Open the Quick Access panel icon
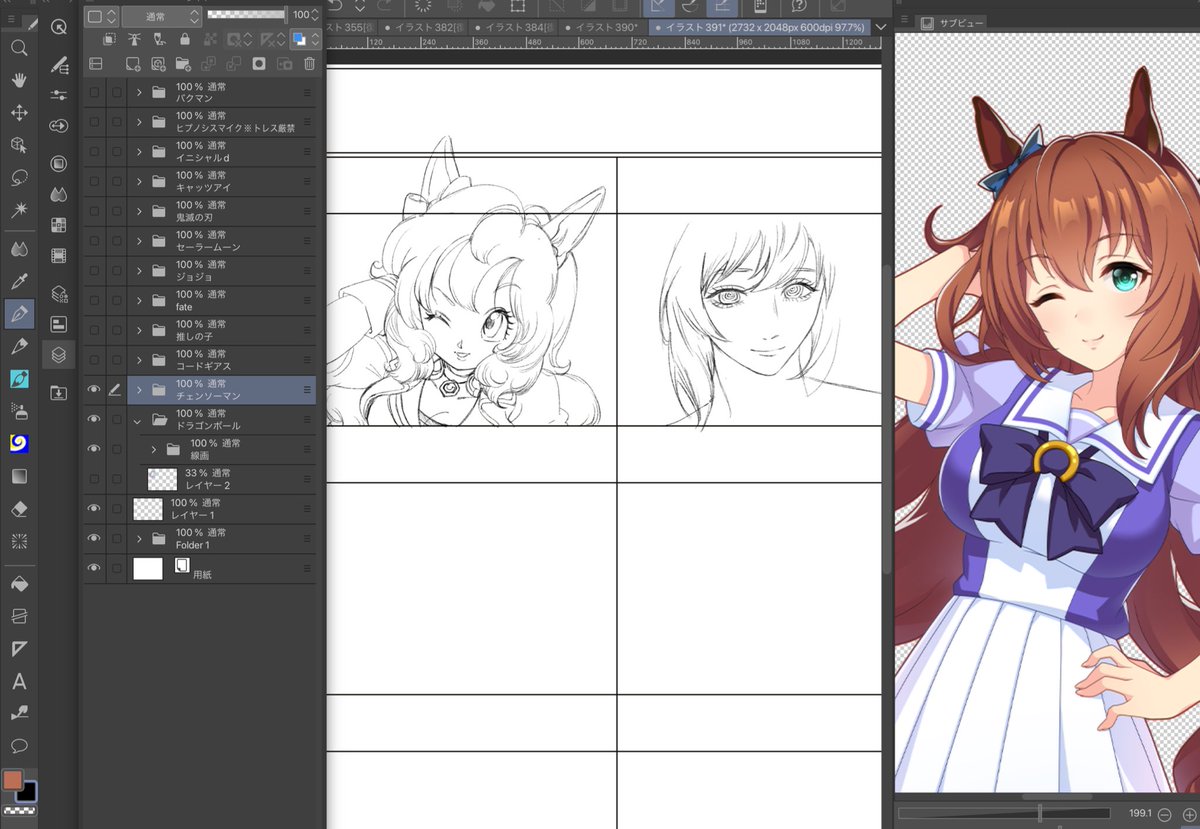This screenshot has height=829, width=1200. (x=59, y=28)
